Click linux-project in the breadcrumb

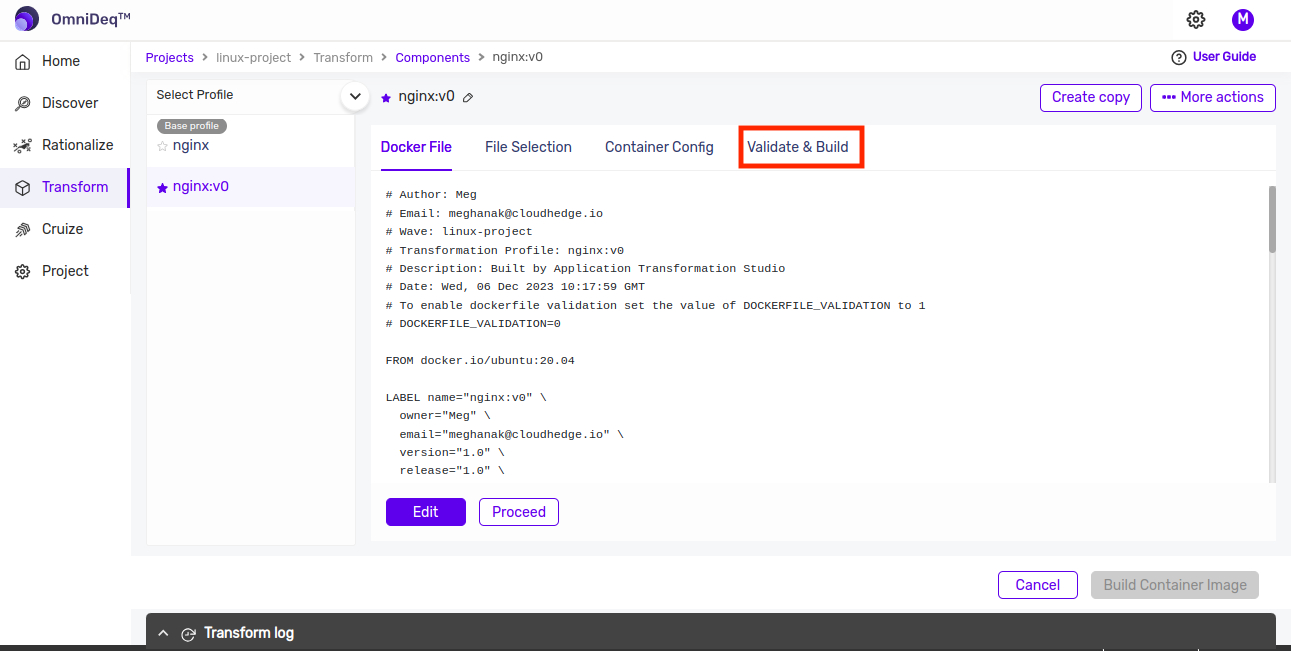click(x=253, y=58)
